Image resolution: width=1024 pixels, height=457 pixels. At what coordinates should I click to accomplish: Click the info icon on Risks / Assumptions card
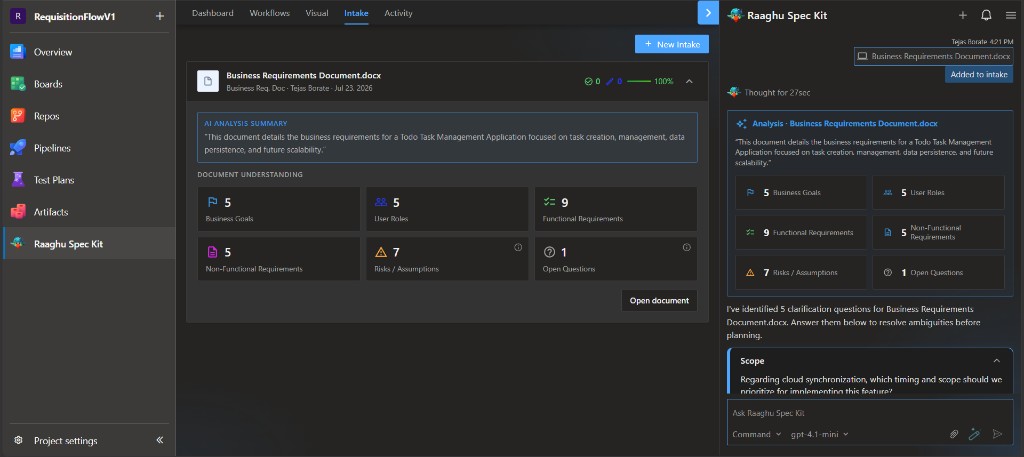518,247
